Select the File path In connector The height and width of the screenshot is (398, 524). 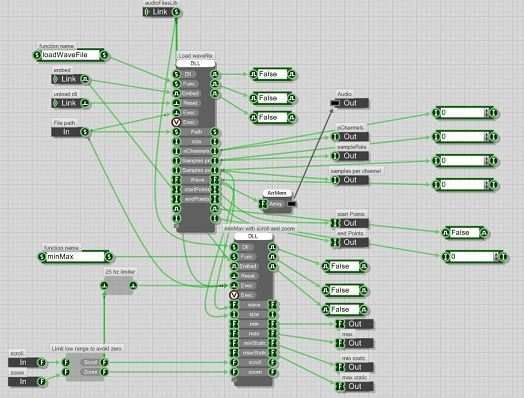(71, 132)
